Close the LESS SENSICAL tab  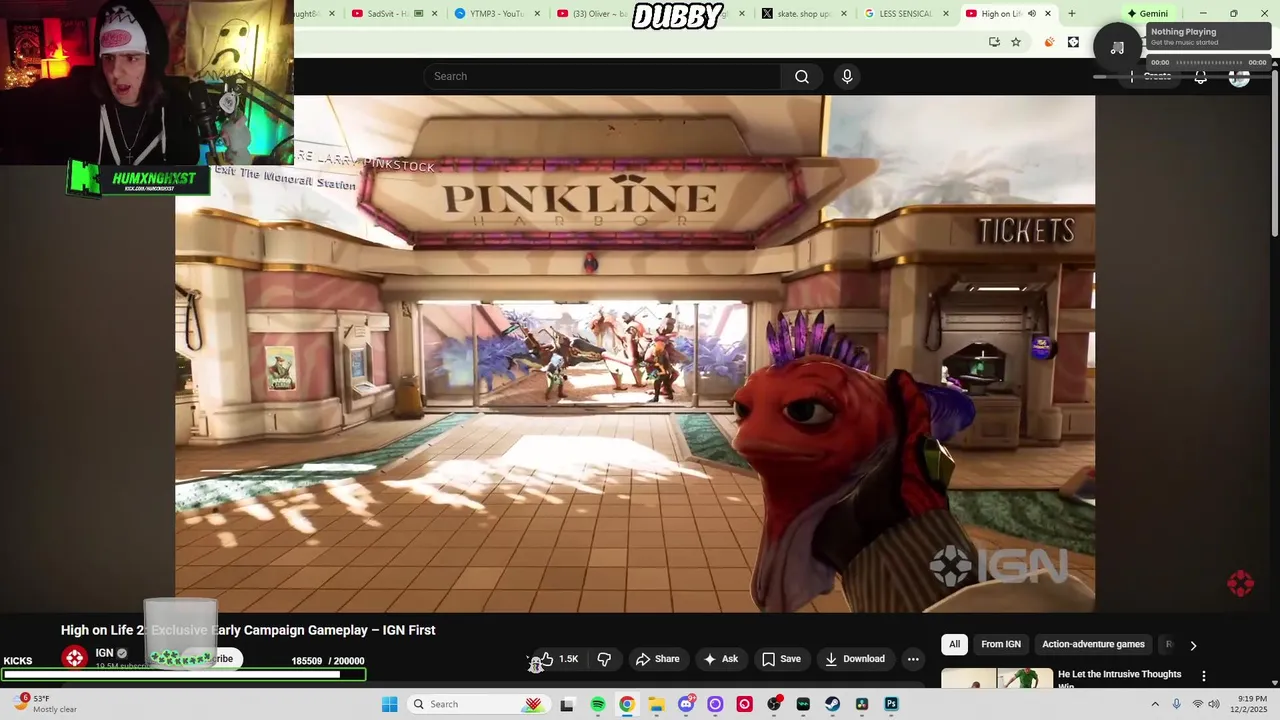tap(947, 14)
